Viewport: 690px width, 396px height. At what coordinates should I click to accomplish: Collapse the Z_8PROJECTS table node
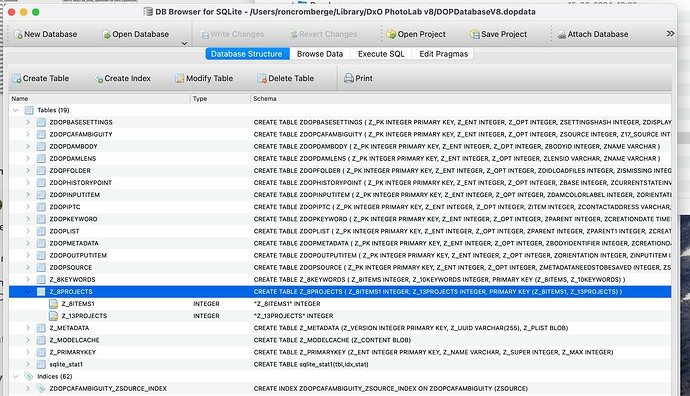click(28, 292)
